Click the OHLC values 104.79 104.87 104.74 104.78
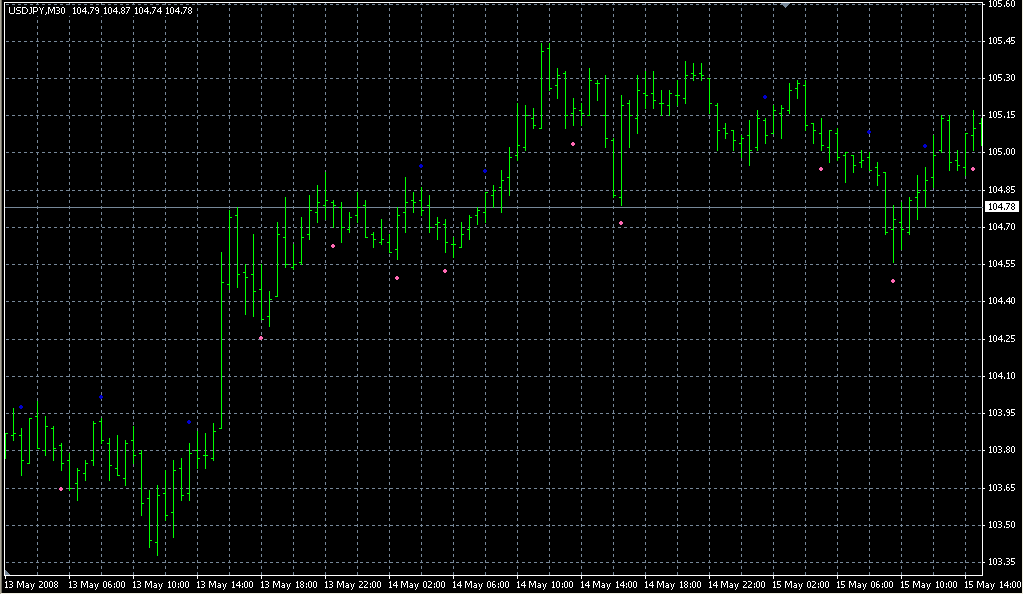This screenshot has width=1024, height=594. 123,10
